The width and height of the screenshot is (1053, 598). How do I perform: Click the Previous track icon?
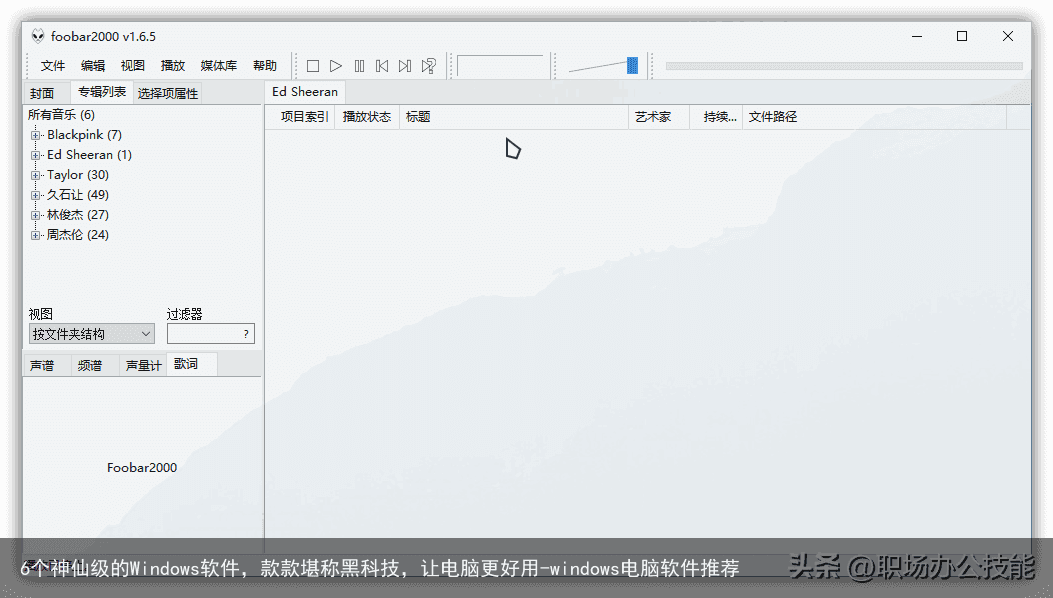coord(381,65)
